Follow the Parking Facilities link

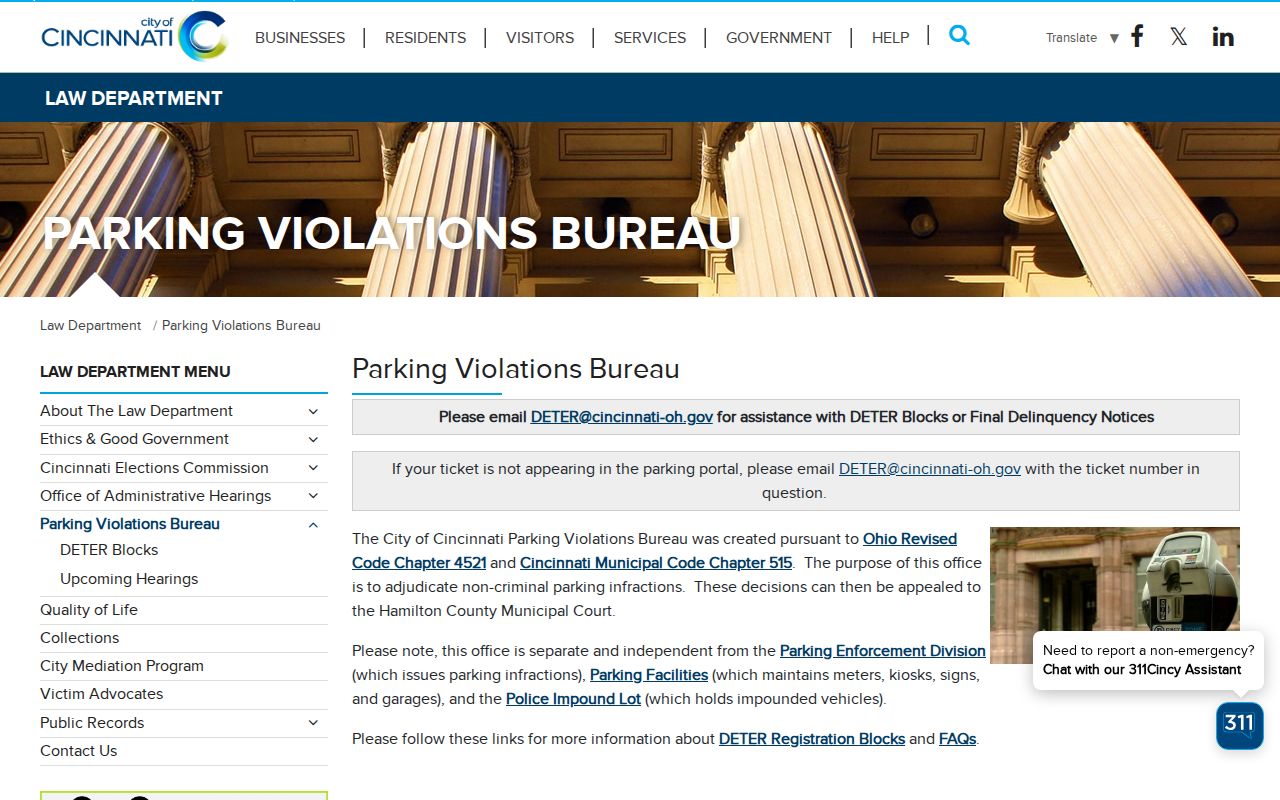(x=649, y=675)
